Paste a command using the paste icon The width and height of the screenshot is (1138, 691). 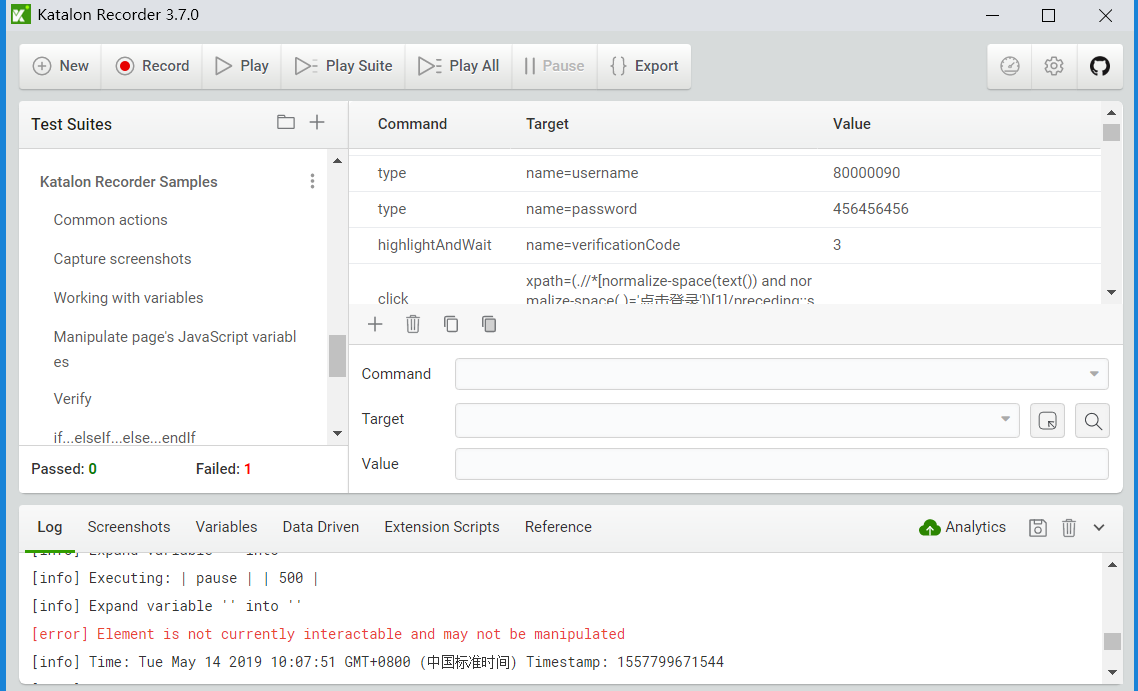point(489,324)
